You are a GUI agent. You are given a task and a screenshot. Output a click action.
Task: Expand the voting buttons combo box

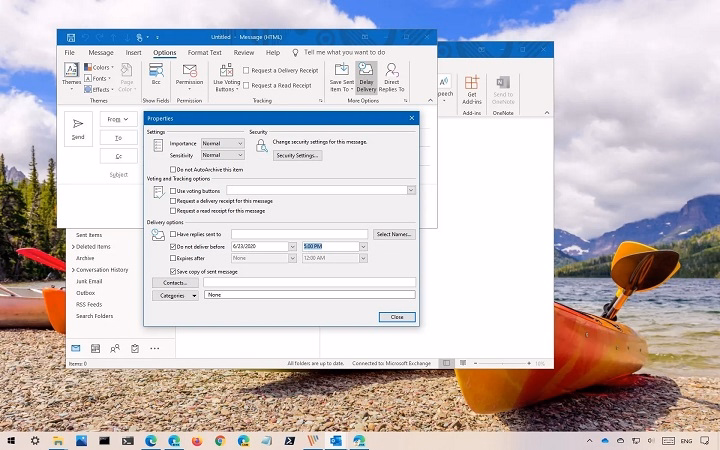click(x=411, y=190)
